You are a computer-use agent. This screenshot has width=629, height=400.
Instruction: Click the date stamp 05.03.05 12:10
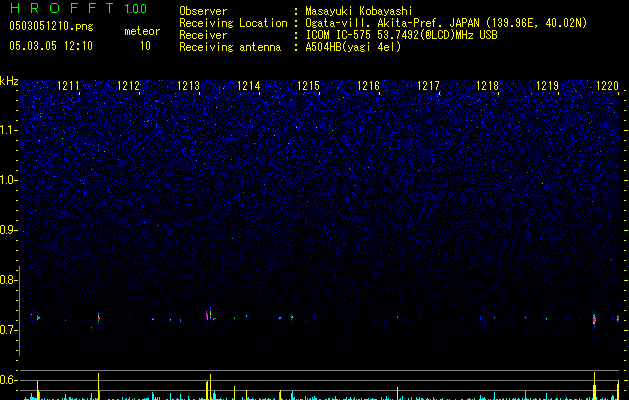51,46
